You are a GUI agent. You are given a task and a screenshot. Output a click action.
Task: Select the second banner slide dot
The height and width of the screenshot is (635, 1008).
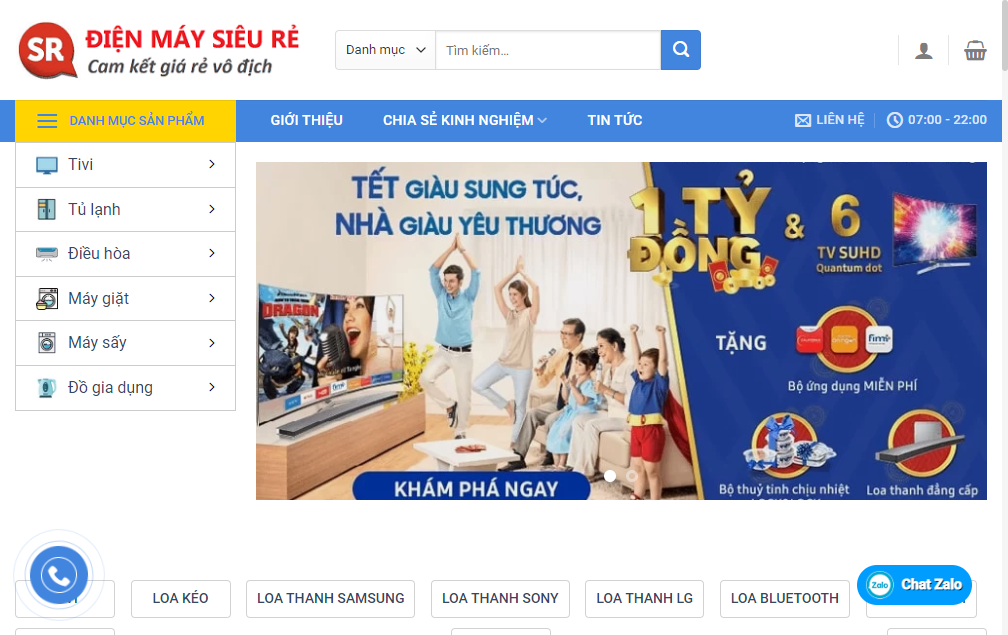[632, 476]
